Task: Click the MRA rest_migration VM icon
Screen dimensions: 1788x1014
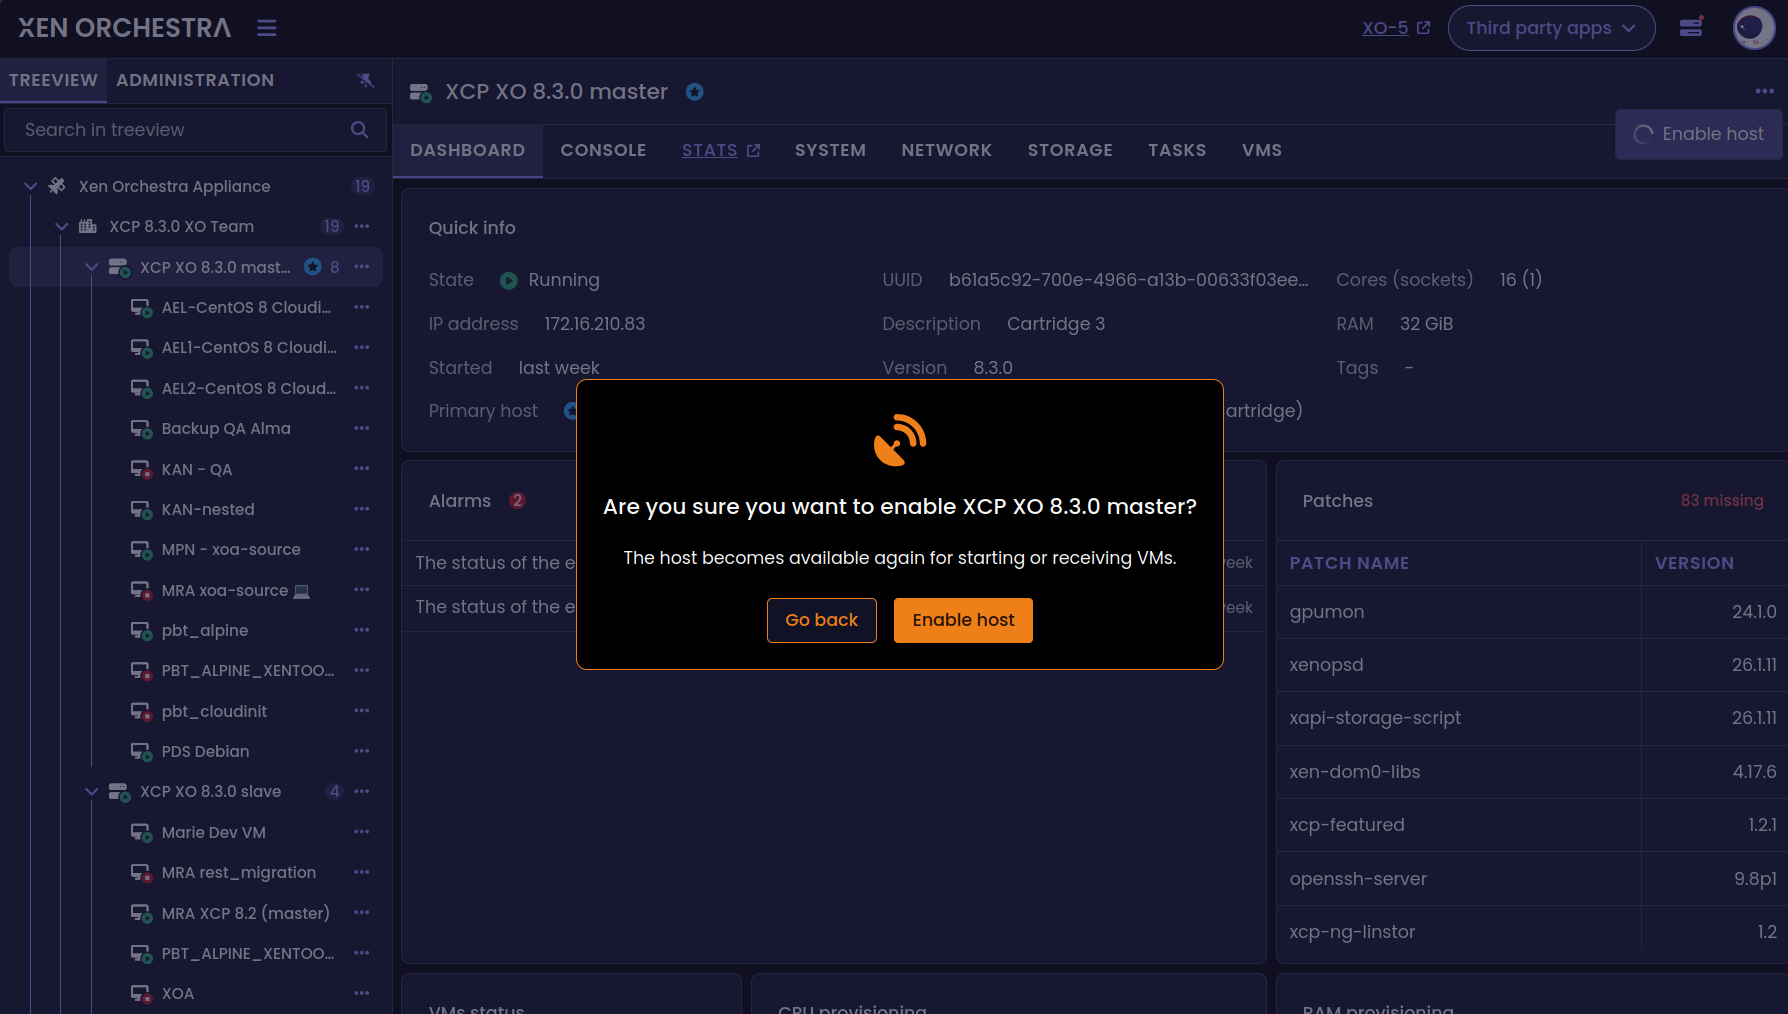Action: coord(141,873)
